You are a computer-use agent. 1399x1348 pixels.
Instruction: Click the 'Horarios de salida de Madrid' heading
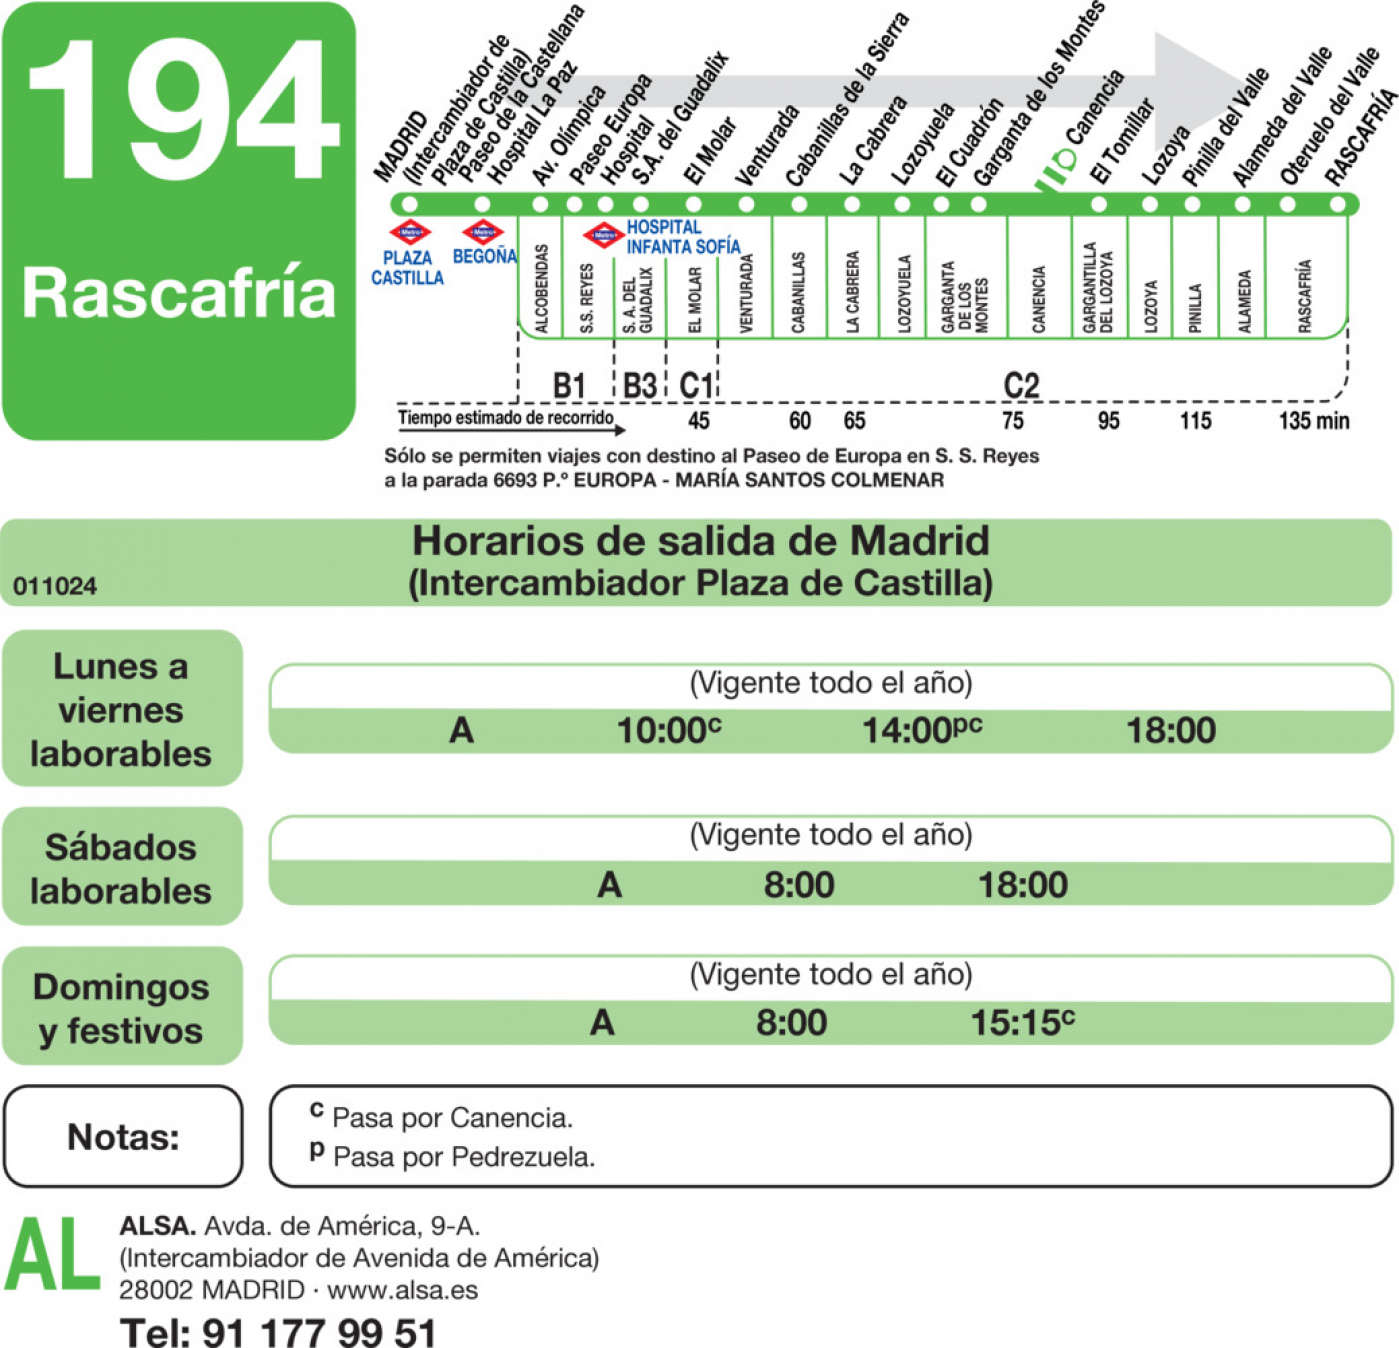[700, 541]
